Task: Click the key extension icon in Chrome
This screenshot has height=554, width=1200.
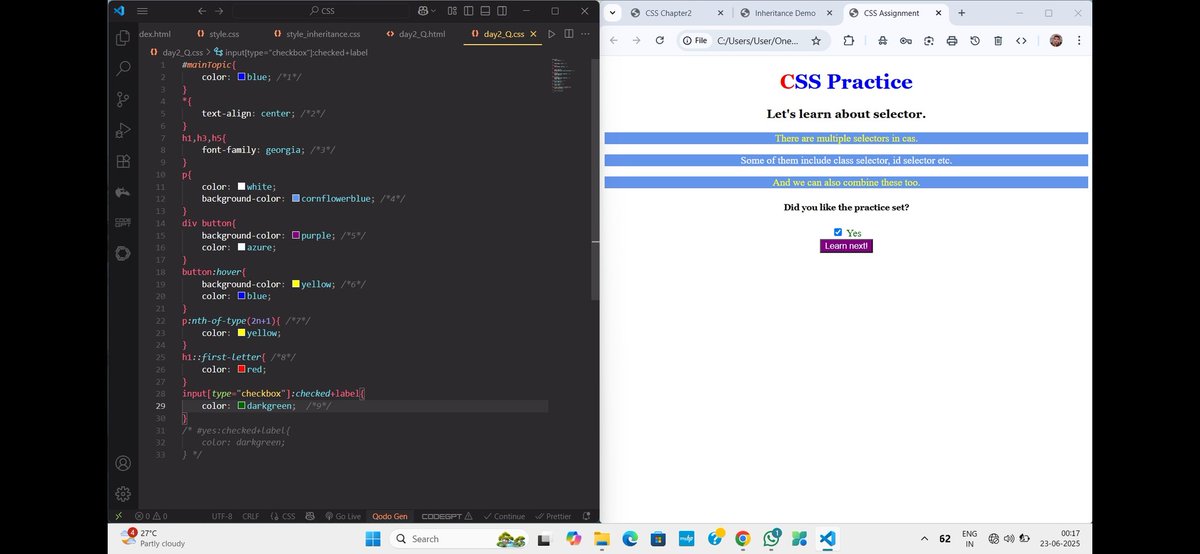Action: (905, 41)
